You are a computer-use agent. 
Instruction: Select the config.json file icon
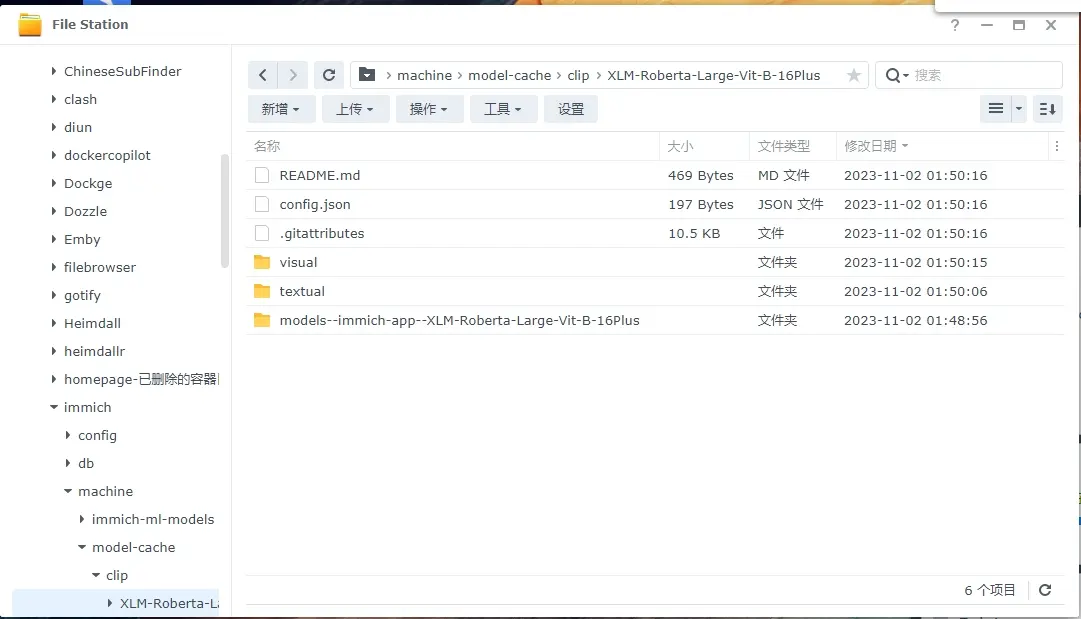[x=262, y=204]
